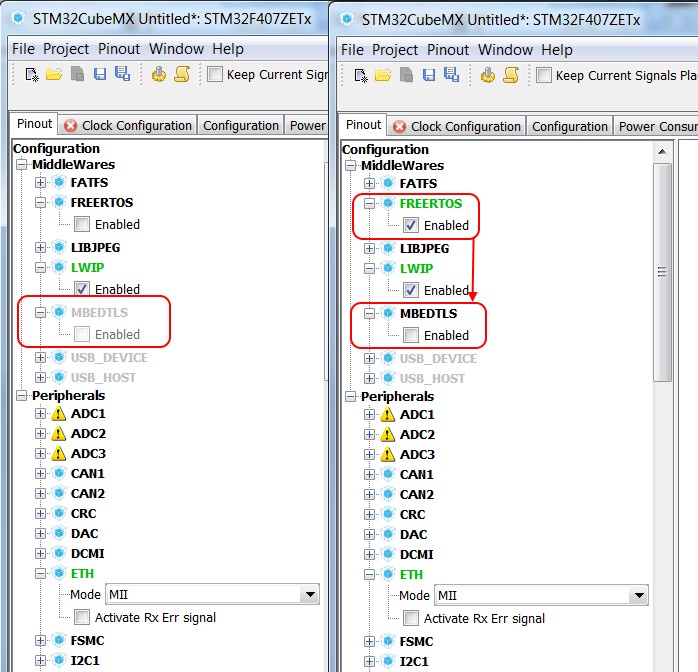The image size is (698, 672).
Task: Click Save As icon in left window toolbar
Action: click(x=122, y=73)
